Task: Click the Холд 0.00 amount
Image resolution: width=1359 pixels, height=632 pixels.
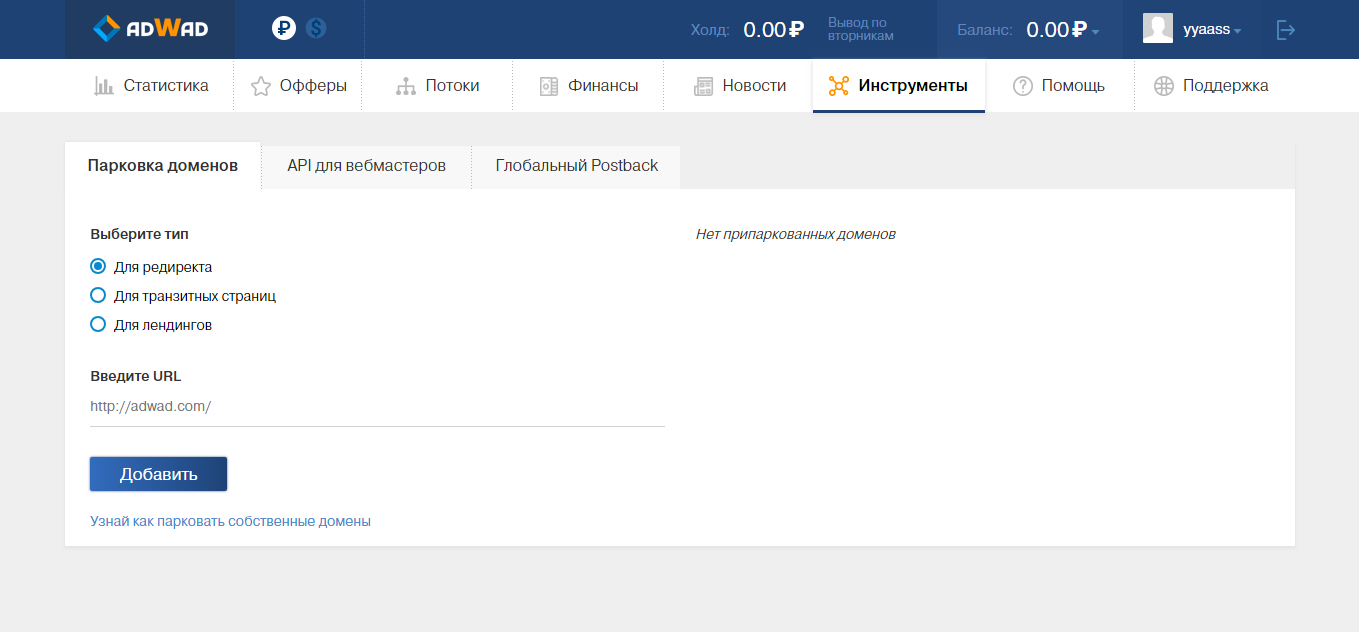Action: pos(773,30)
